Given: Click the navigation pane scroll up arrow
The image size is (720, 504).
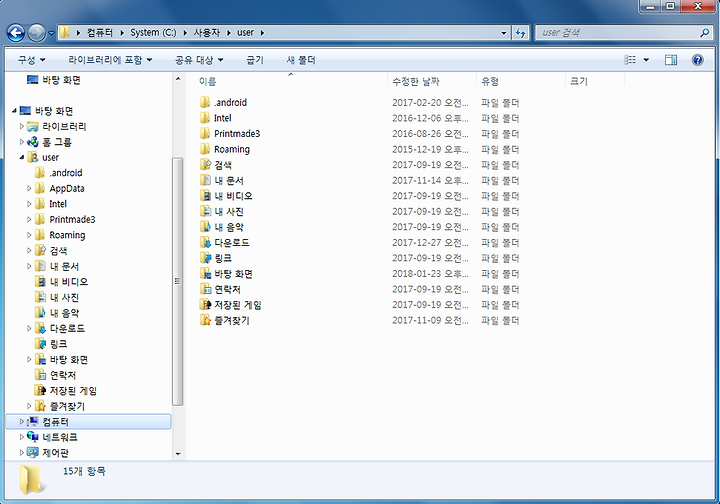Looking at the screenshot, I should (178, 79).
